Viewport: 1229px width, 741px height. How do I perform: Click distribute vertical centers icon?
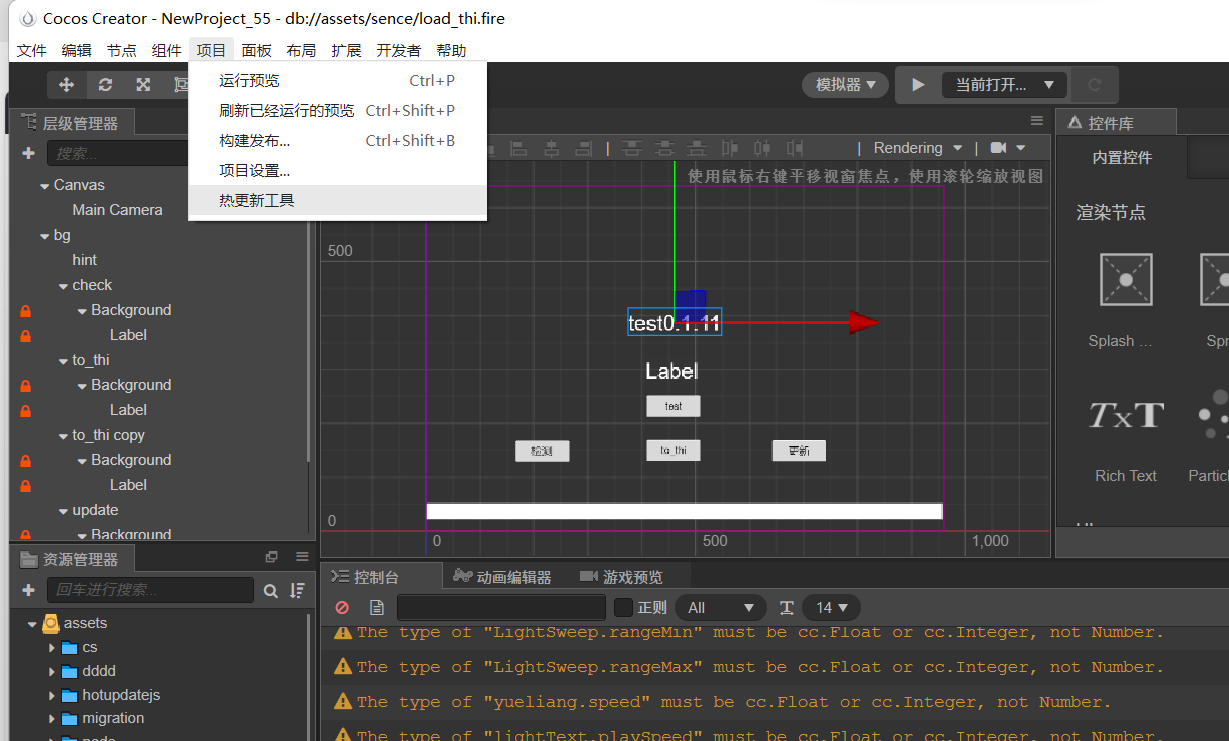(665, 148)
